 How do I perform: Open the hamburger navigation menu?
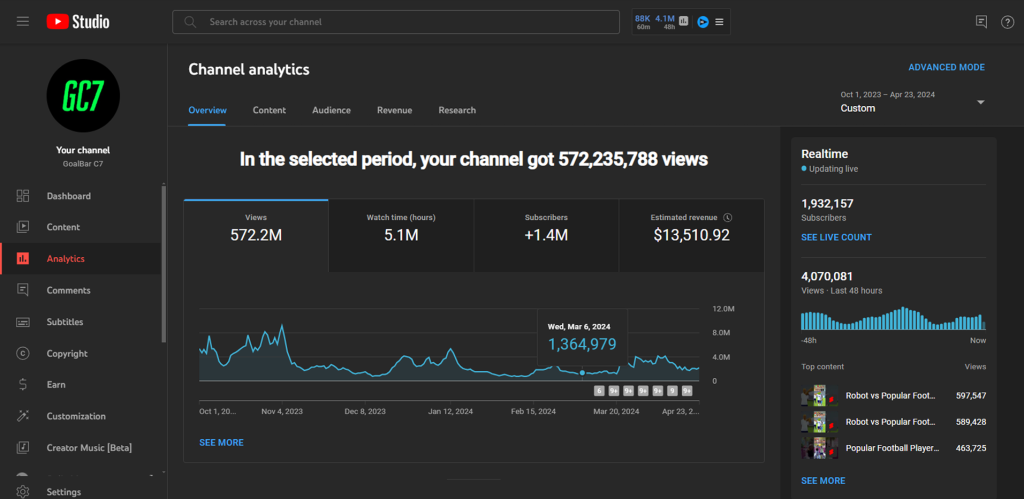pyautogui.click(x=23, y=22)
